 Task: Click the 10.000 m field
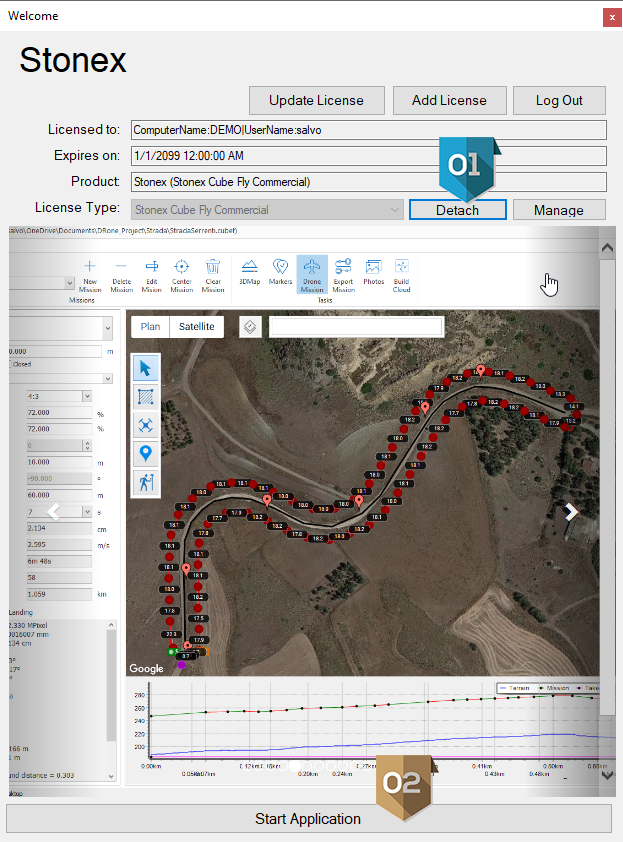pyautogui.click(x=60, y=462)
